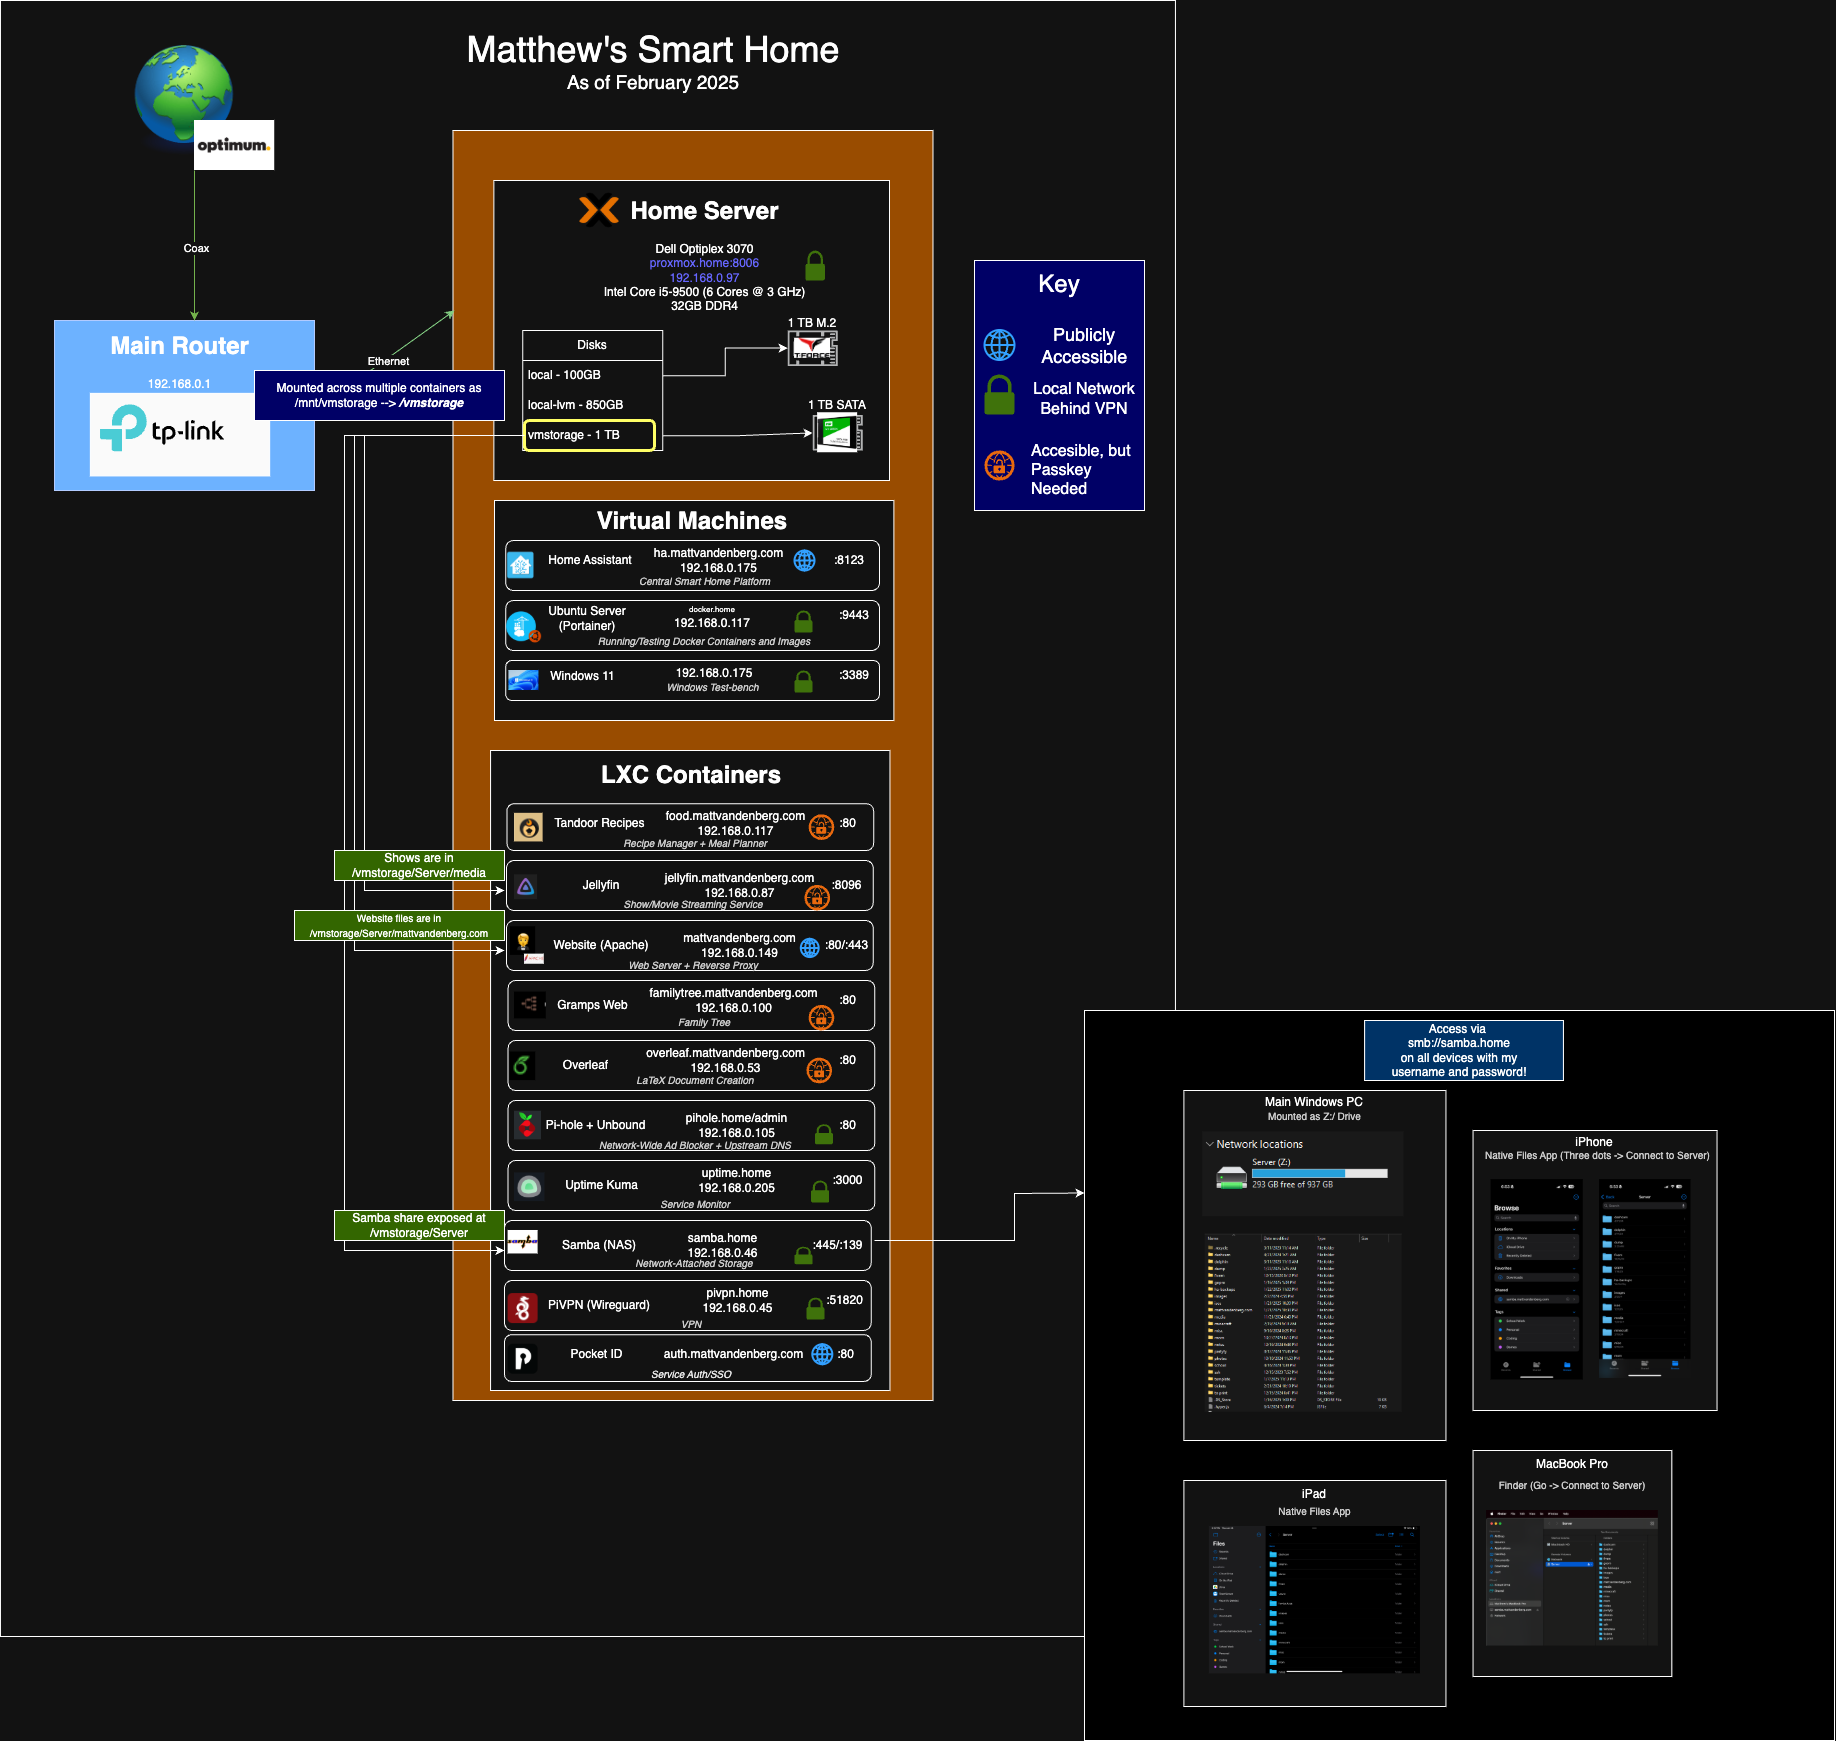1836x1741 pixels.
Task: Open the proxmox.home:8006 link
Action: click(x=704, y=263)
